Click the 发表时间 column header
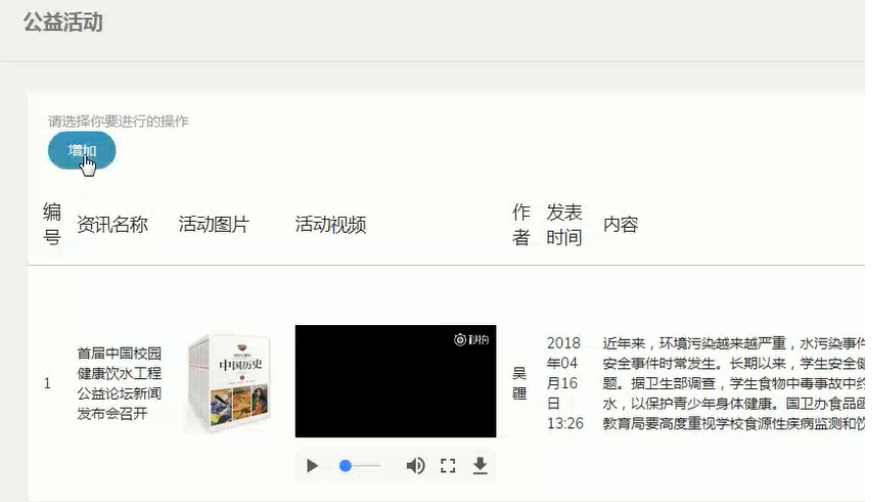 pyautogui.click(x=564, y=224)
